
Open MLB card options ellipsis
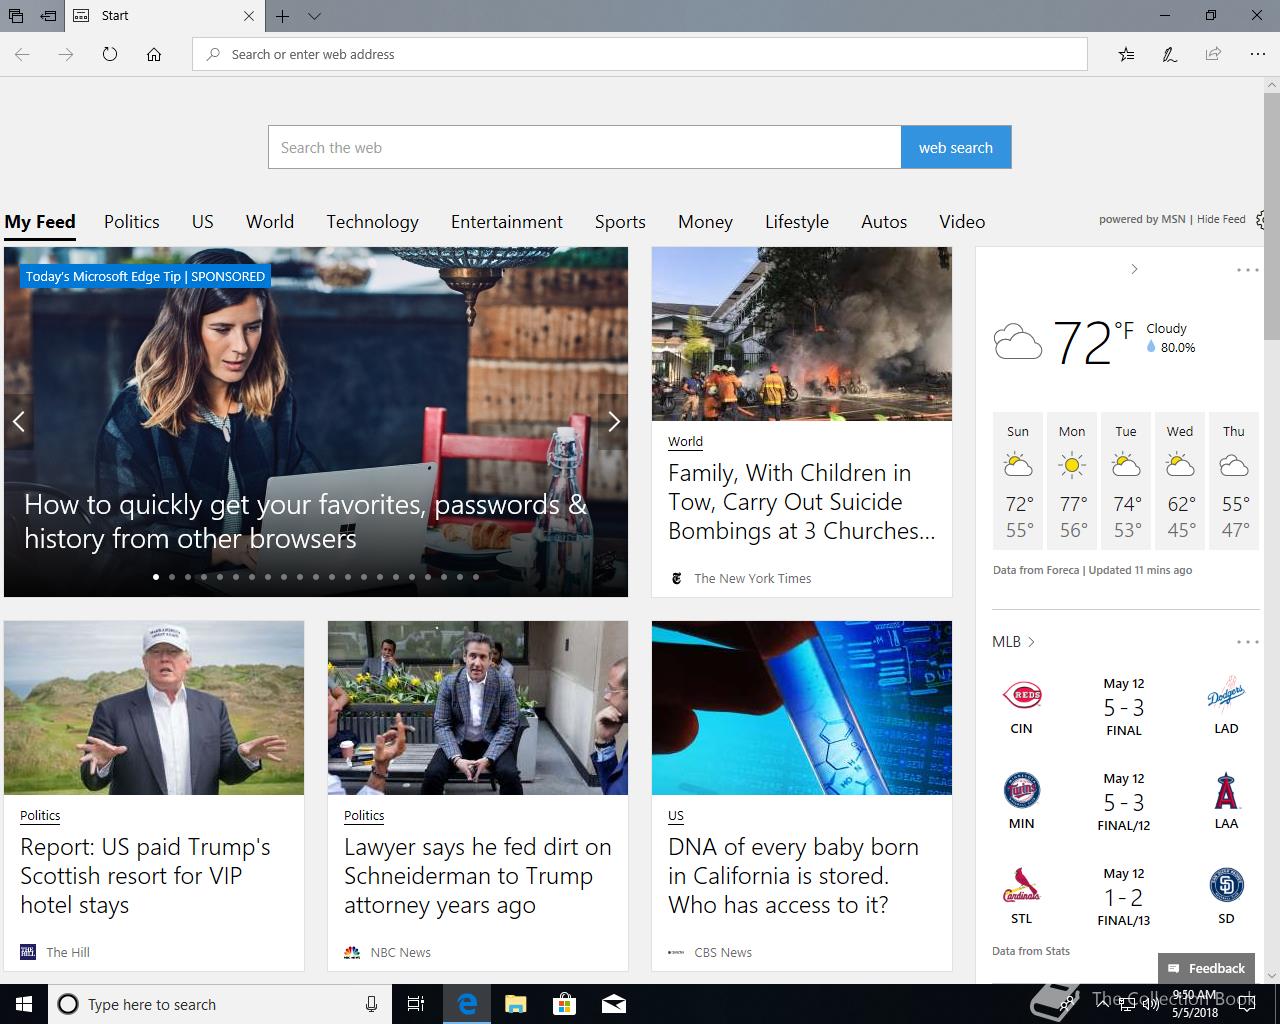point(1247,642)
